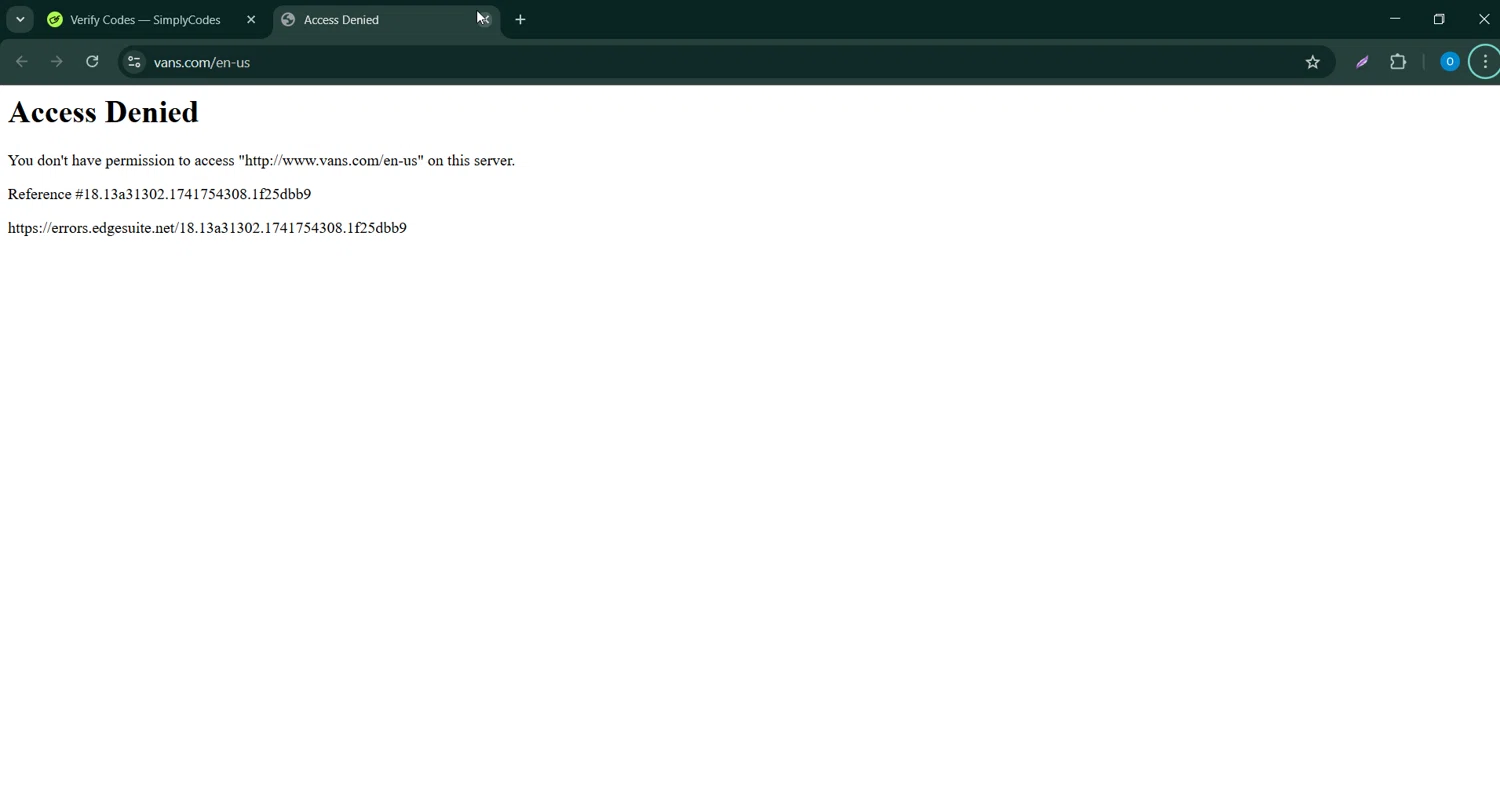This screenshot has width=1500, height=808.
Task: Click the errors.edgesuite.net URL text
Action: click(207, 228)
